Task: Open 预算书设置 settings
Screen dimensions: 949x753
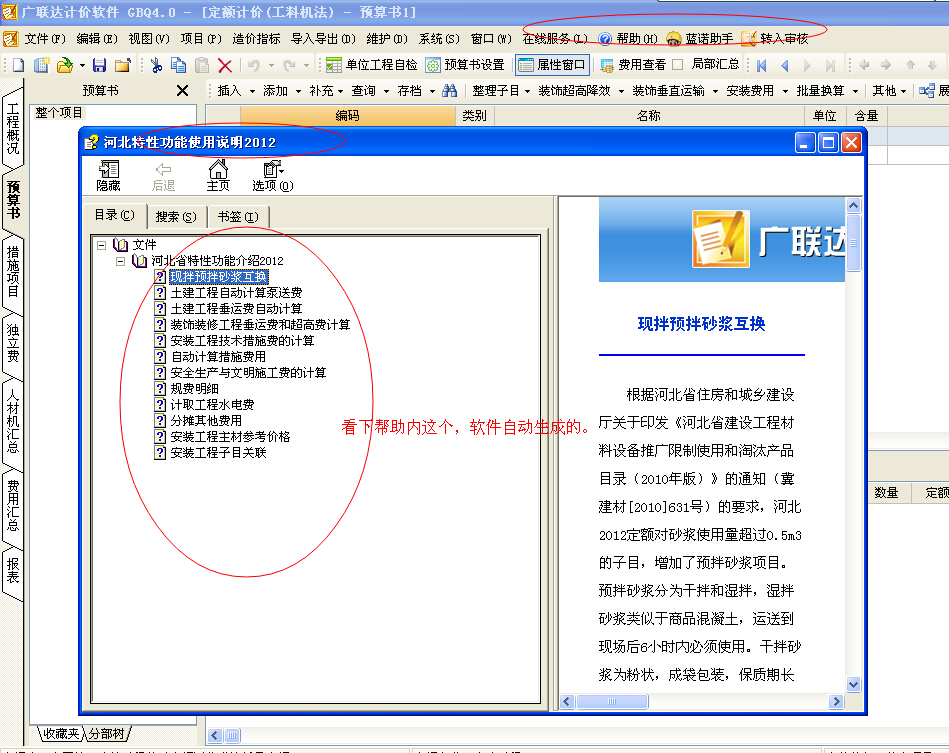Action: [x=465, y=65]
